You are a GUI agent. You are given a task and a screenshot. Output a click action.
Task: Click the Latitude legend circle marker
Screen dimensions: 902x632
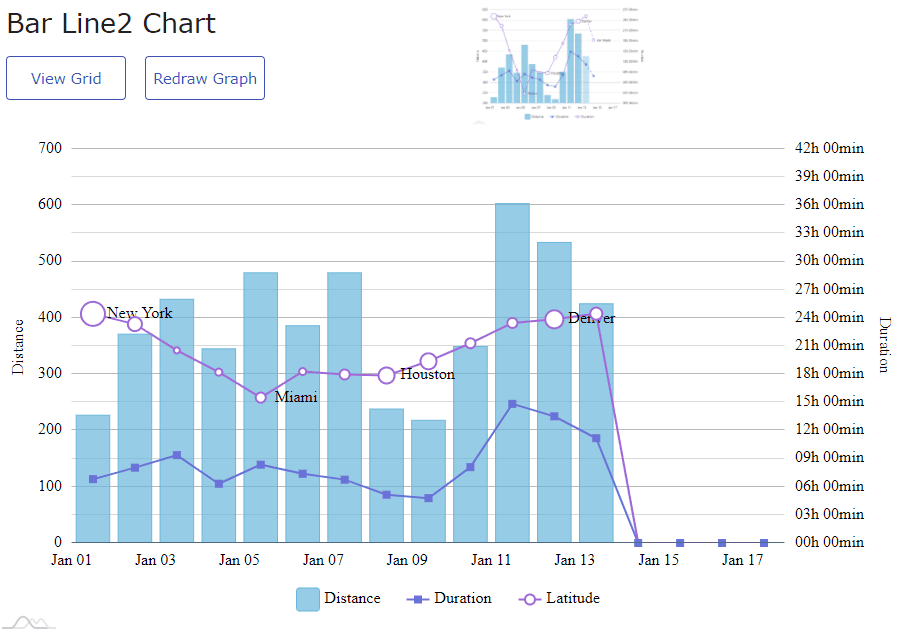pos(529,600)
